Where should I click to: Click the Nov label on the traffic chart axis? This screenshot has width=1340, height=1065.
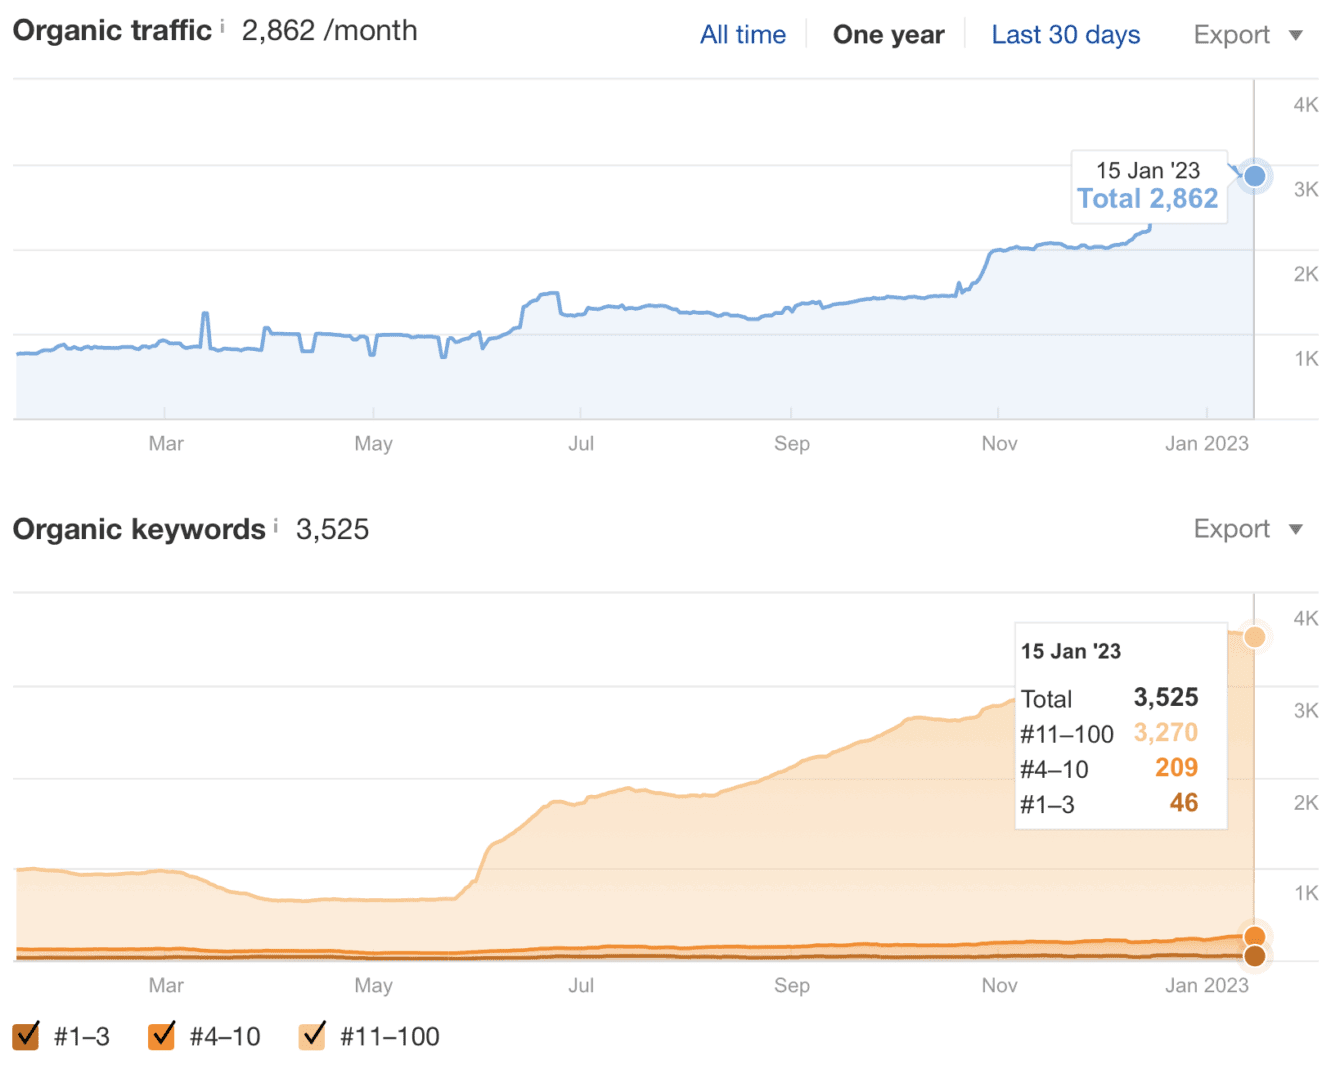tap(999, 443)
